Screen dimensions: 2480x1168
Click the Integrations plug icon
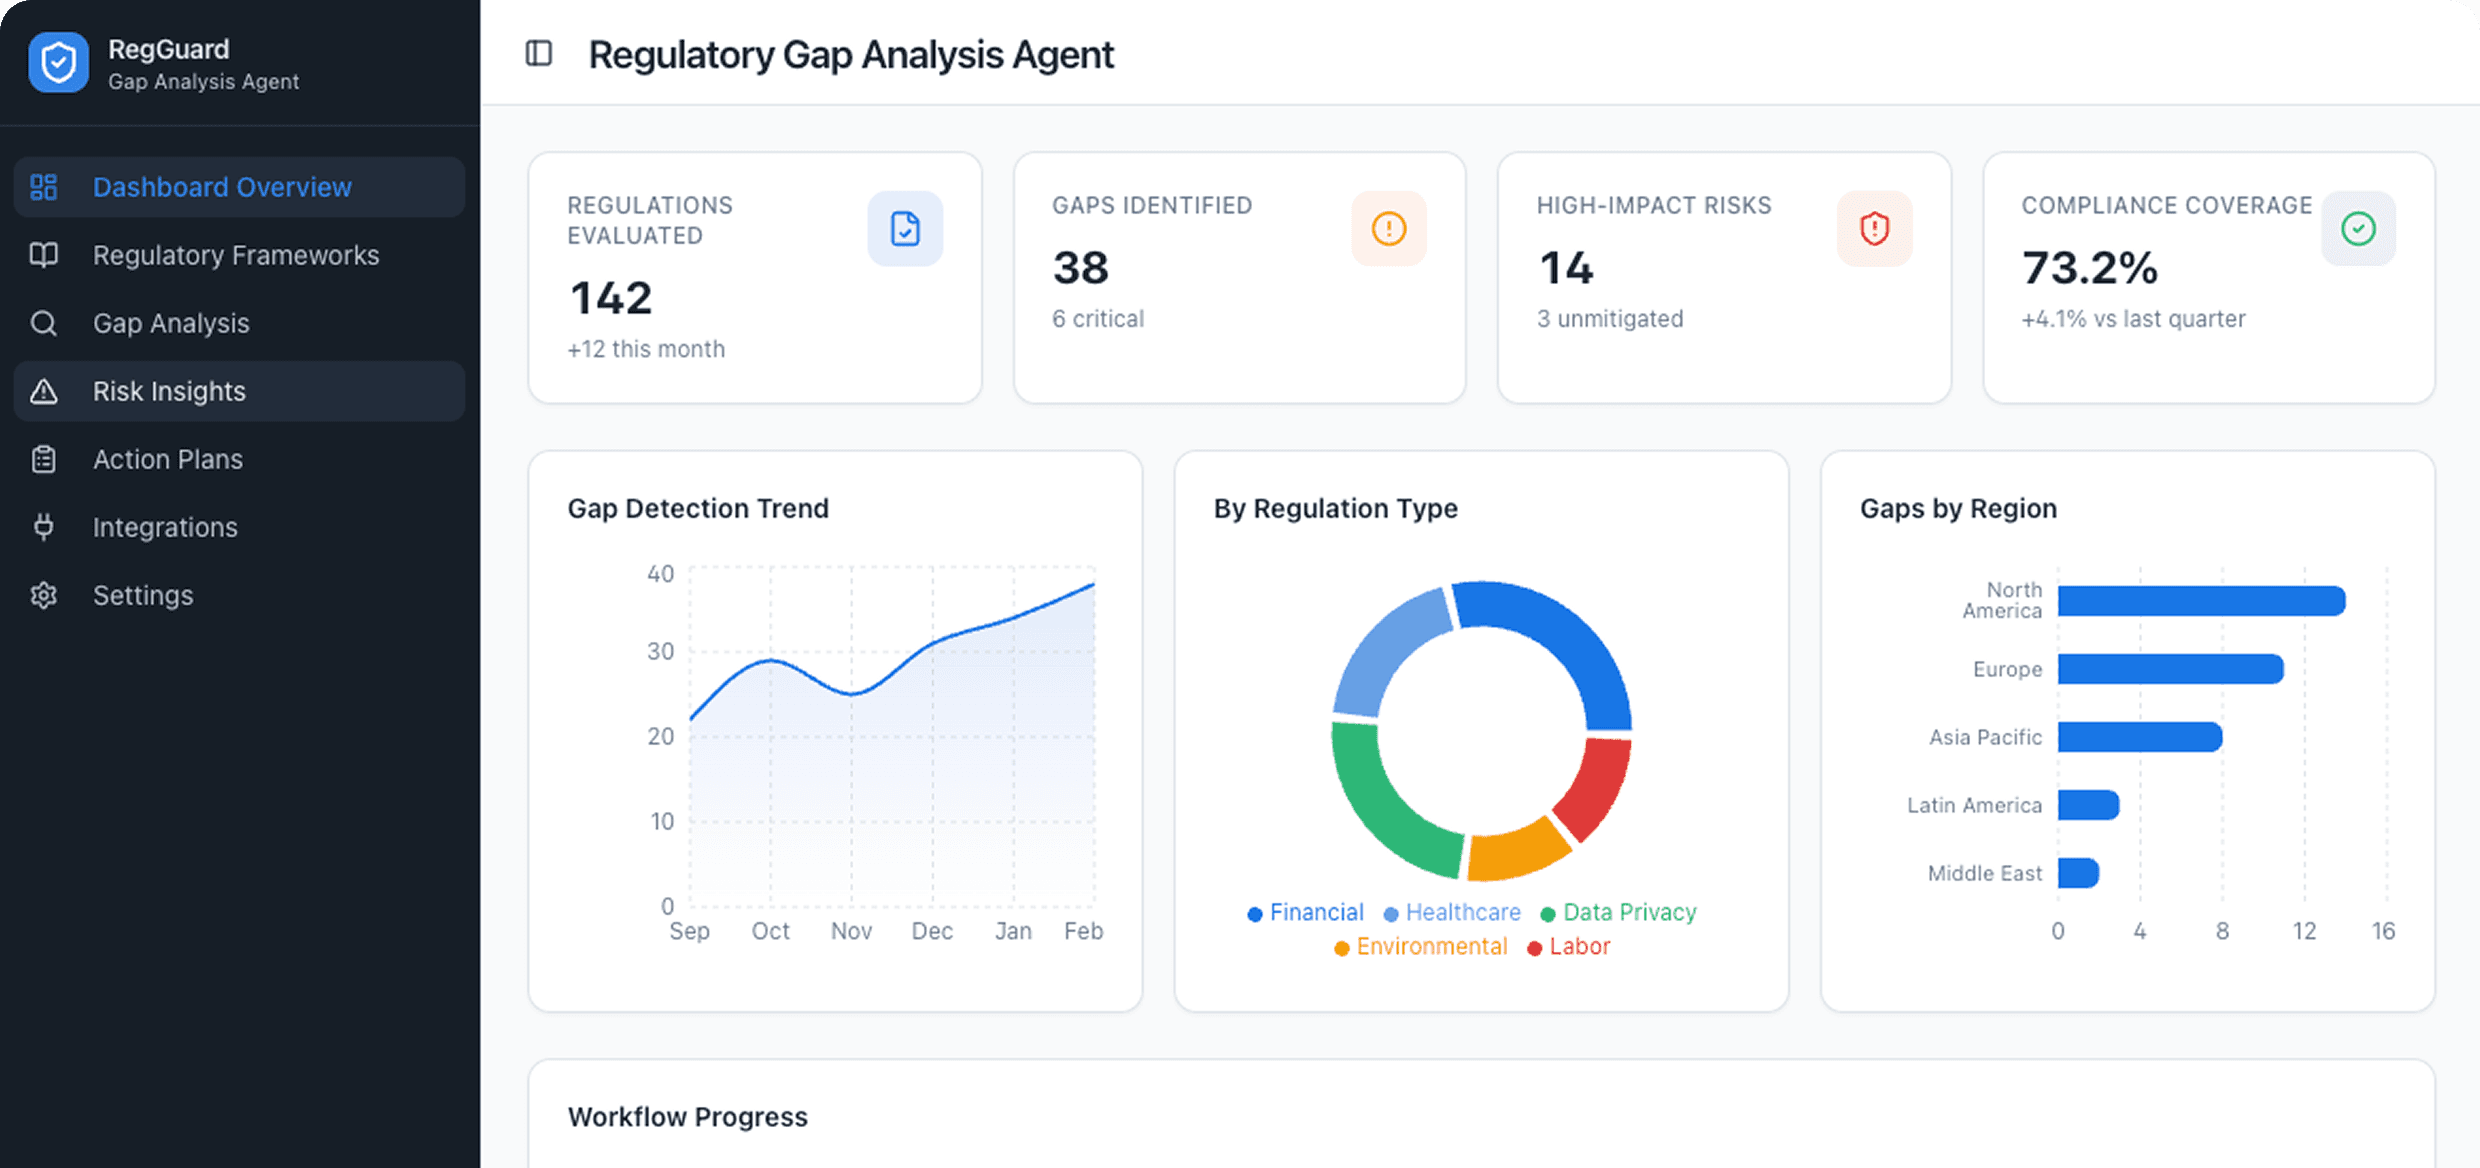[44, 526]
